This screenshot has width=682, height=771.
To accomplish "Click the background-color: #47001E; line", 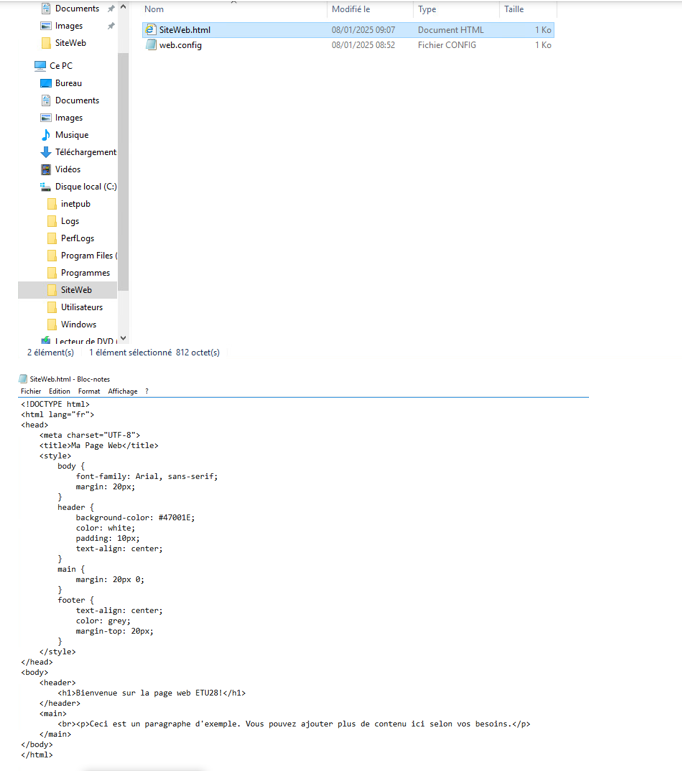I will (135, 518).
